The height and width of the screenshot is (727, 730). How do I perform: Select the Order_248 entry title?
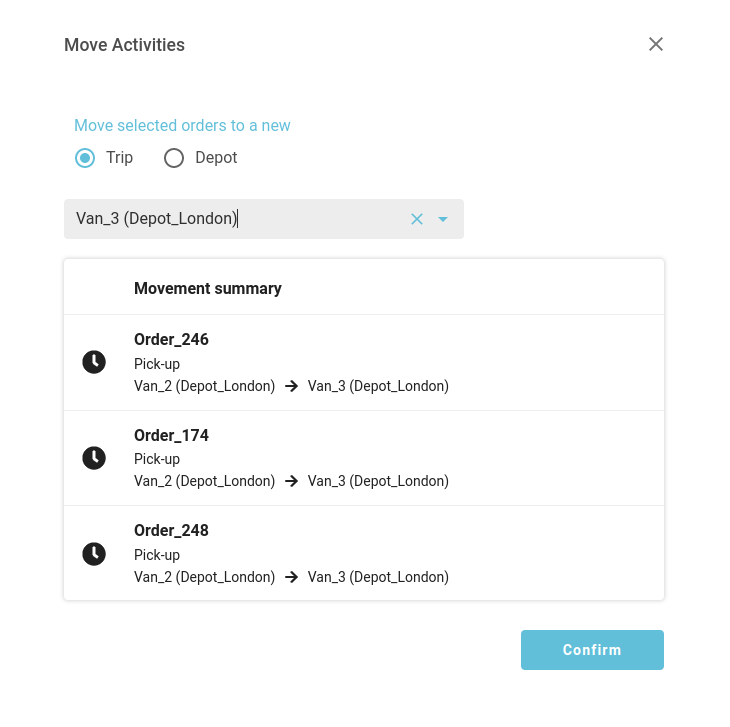(171, 530)
